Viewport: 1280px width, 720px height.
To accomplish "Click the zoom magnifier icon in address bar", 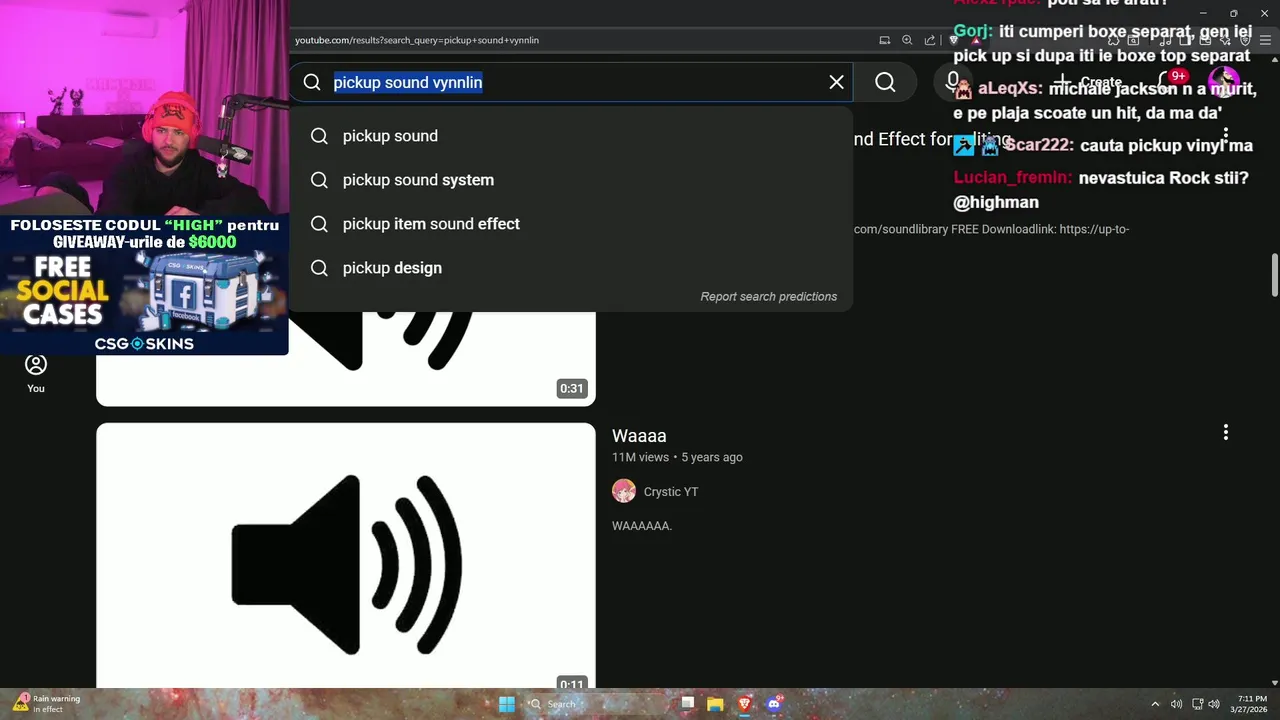I will tap(907, 40).
